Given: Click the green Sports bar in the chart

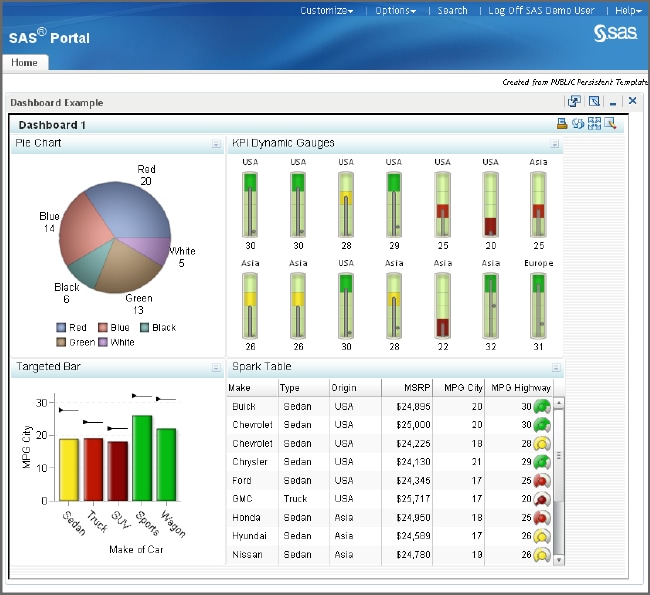Looking at the screenshot, I should click(x=142, y=457).
